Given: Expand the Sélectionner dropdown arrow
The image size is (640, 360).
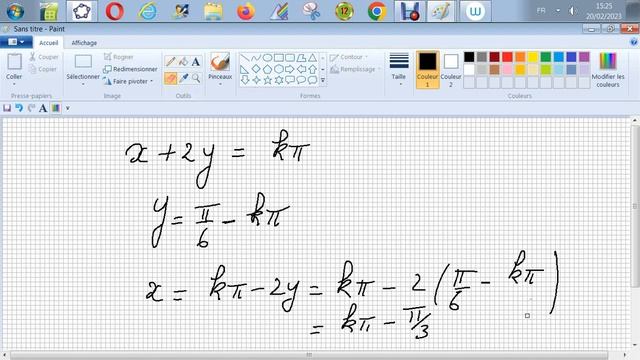Looking at the screenshot, I should [x=83, y=84].
